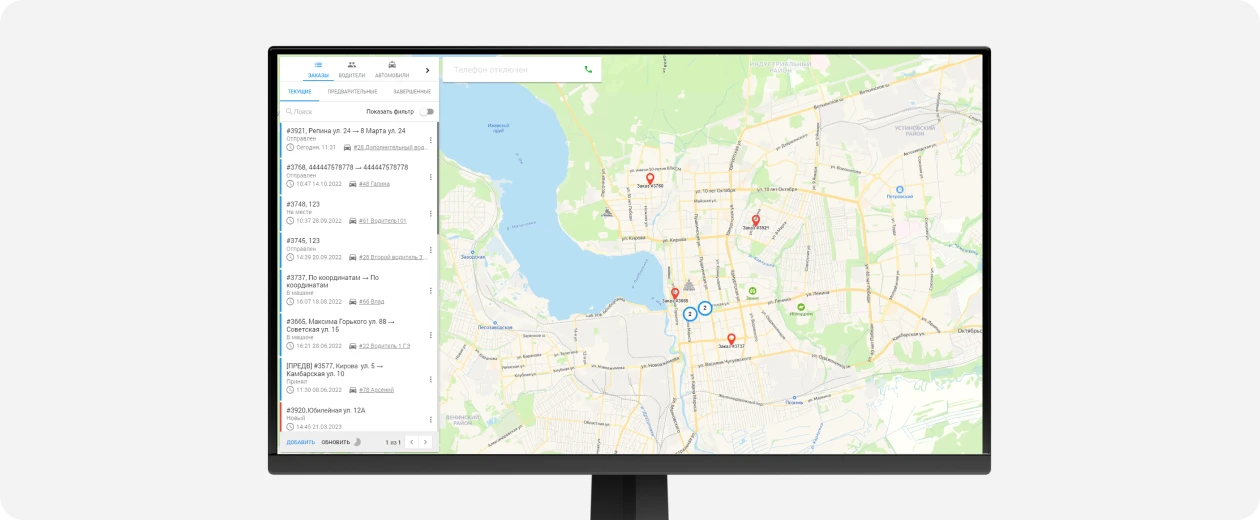
Task: Click the green phone call icon
Action: [x=588, y=70]
